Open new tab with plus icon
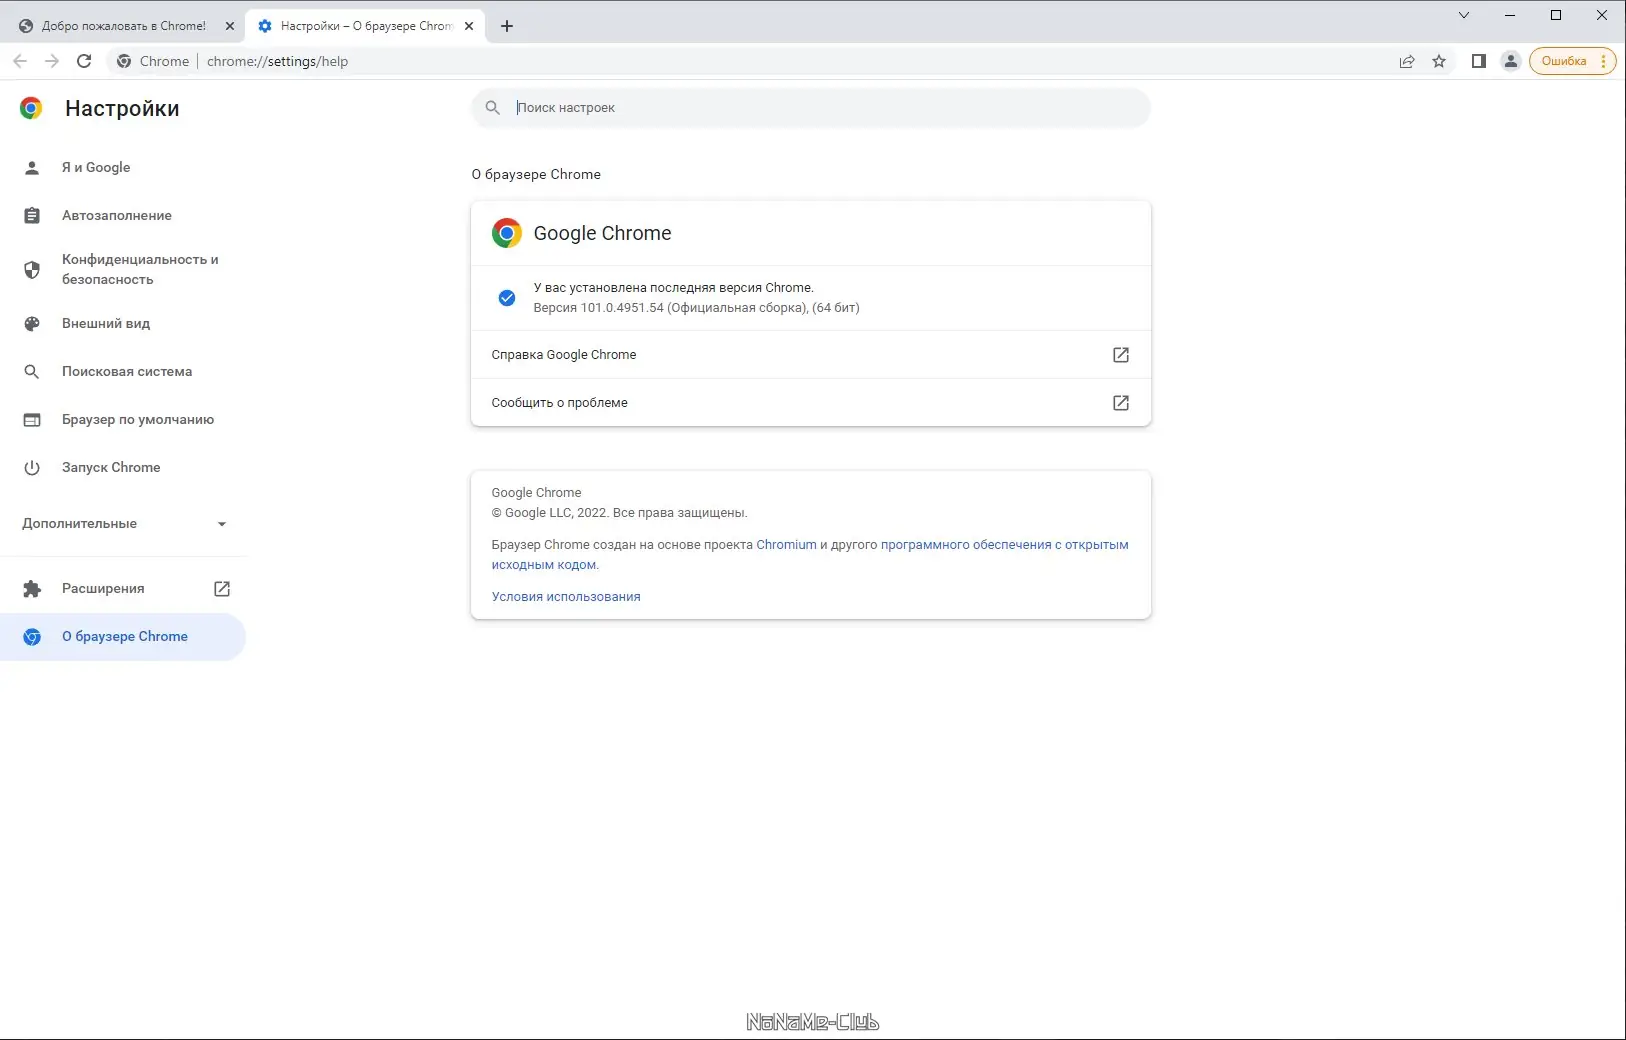The width and height of the screenshot is (1626, 1040). [x=507, y=26]
